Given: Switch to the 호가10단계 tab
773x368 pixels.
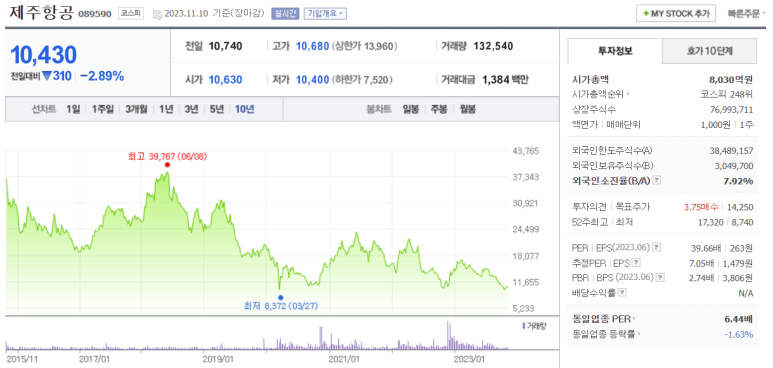Looking at the screenshot, I should [x=709, y=51].
